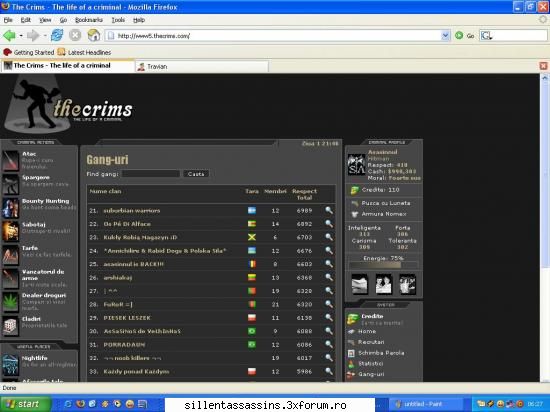Open back button history dropdown arrow
Viewport: 550px width, 412px height.
[x=21, y=35]
